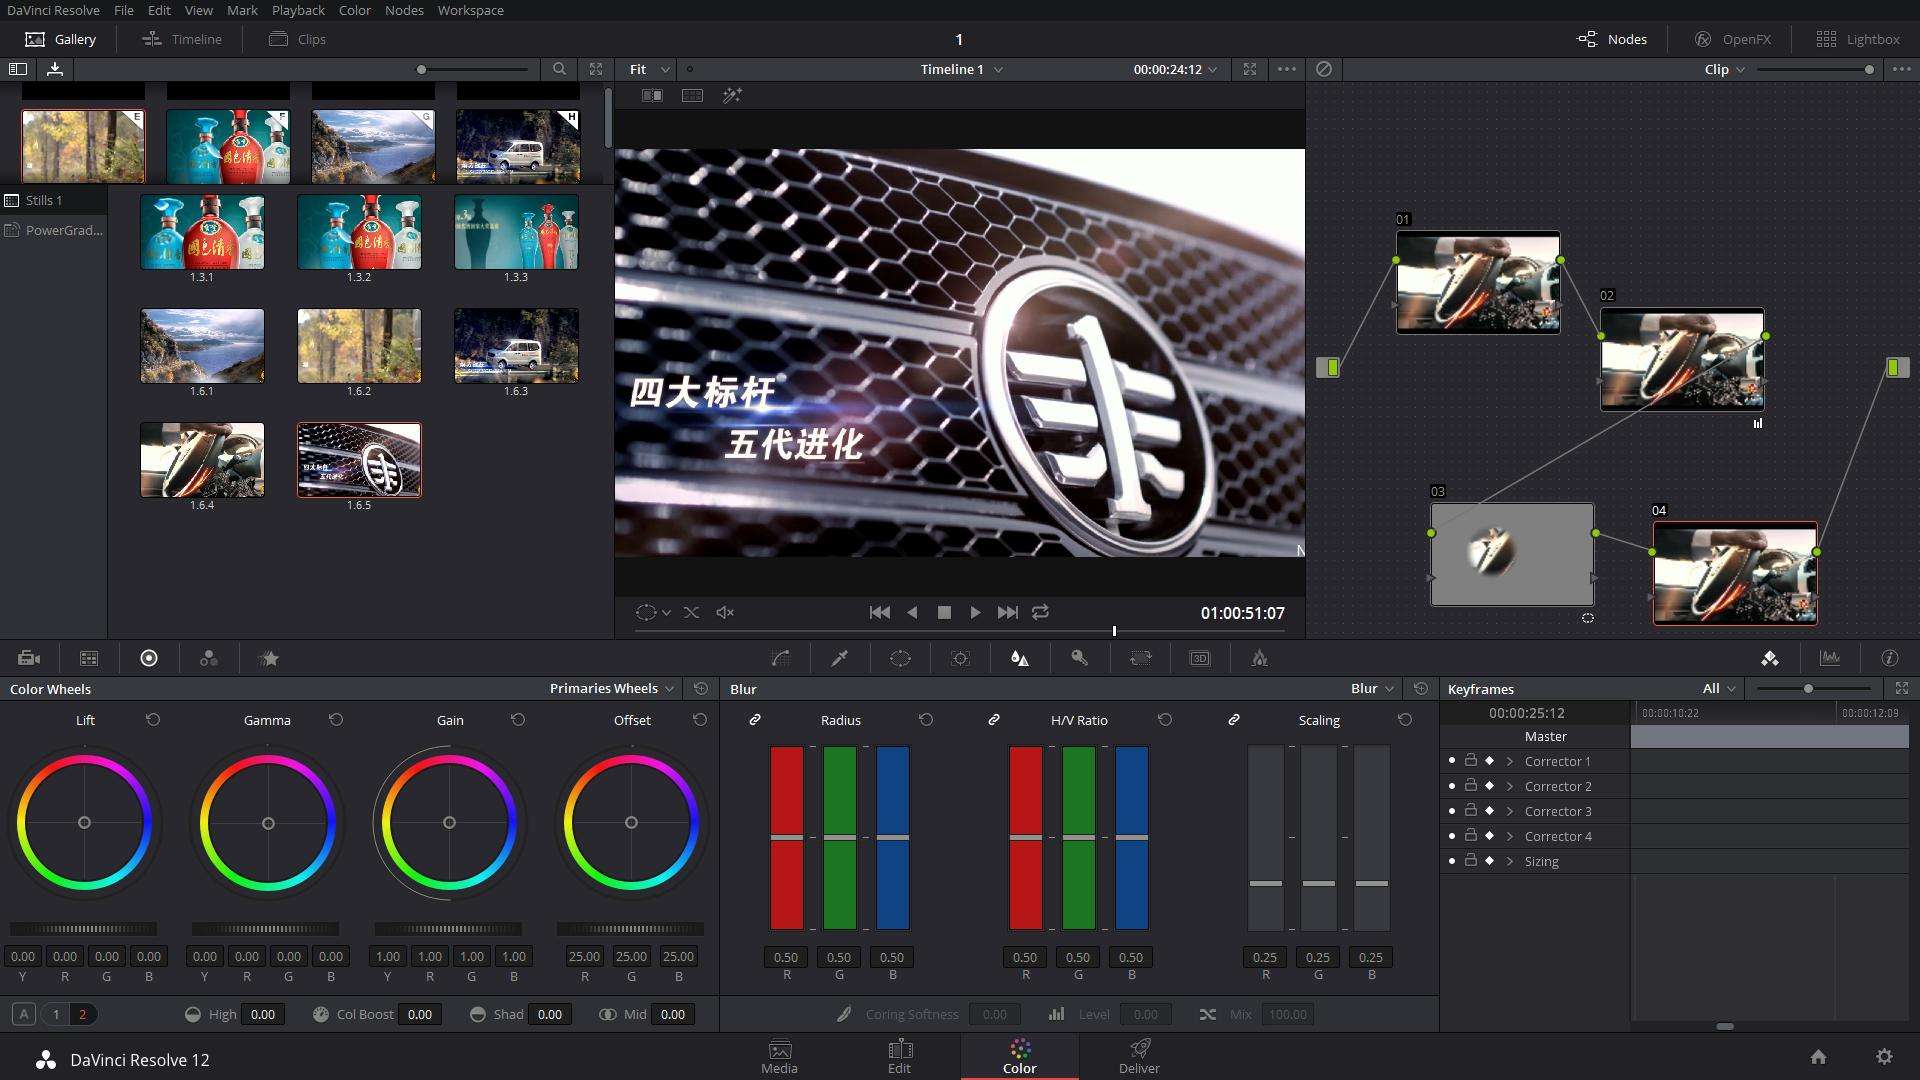This screenshot has height=1080, width=1920.
Task: Reset the Lift color wheel
Action: tap(153, 720)
